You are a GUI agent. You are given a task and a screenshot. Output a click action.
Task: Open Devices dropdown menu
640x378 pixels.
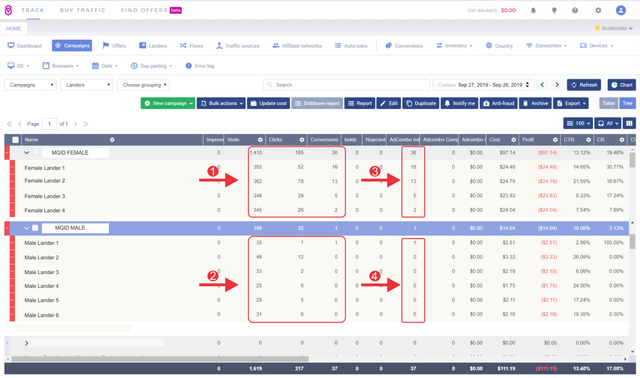[596, 46]
